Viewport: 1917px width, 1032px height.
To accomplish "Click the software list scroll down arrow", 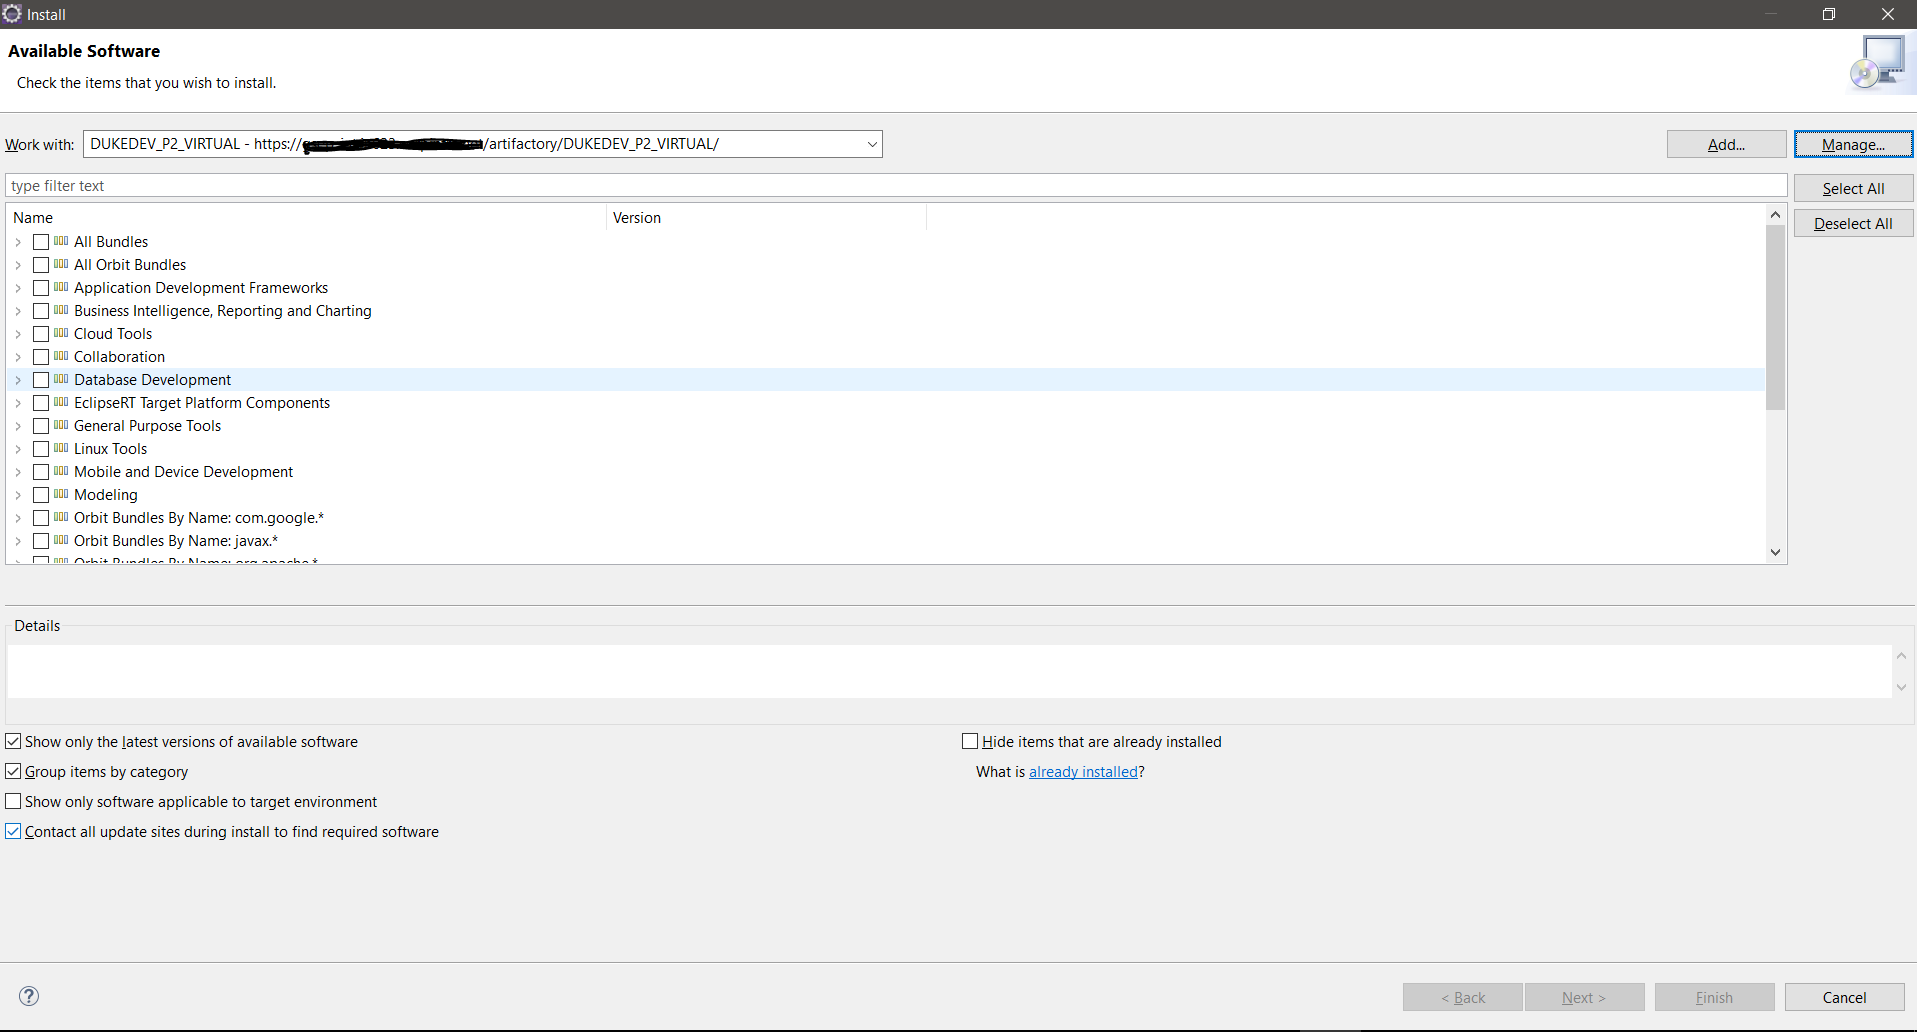I will pos(1775,552).
